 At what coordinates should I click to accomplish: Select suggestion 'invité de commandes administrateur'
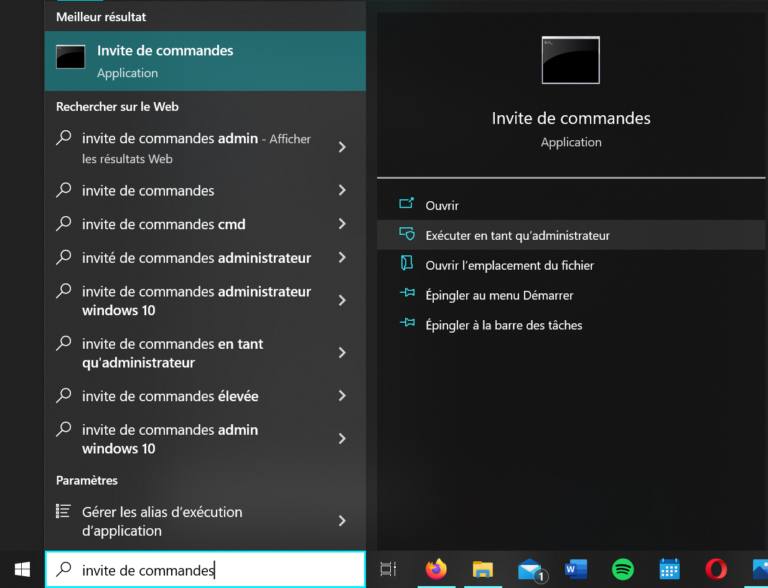point(205,258)
